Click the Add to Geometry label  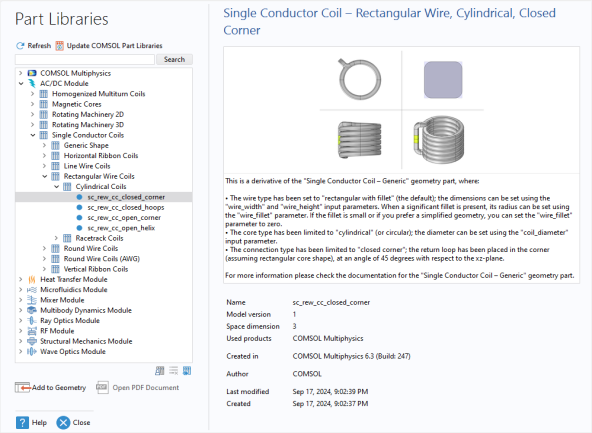click(x=59, y=387)
